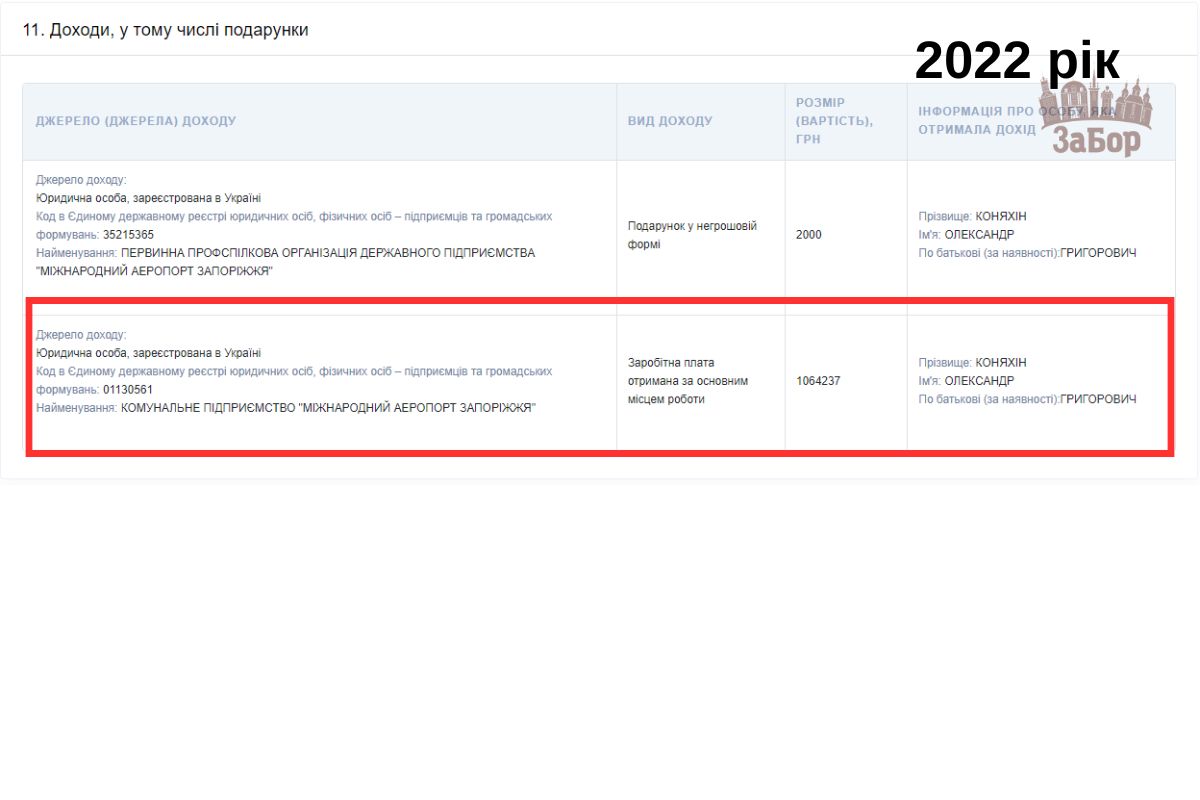Click "Юридична особа, зареєстрована в Україні" above code 01130561
The height and width of the screenshot is (800, 1200).
tap(148, 353)
